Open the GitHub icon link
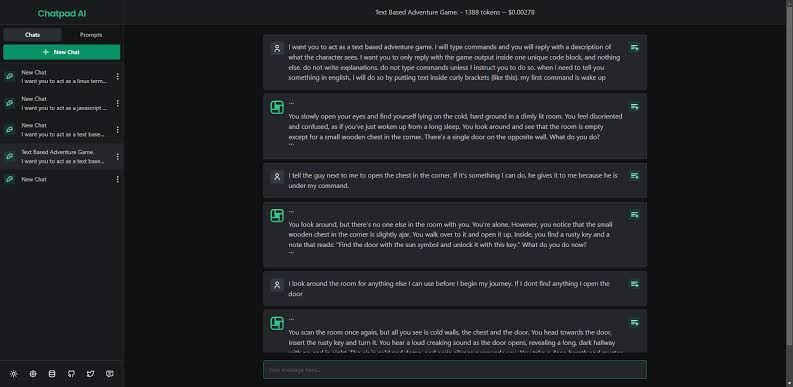The height and width of the screenshot is (387, 793). pyautogui.click(x=71, y=374)
